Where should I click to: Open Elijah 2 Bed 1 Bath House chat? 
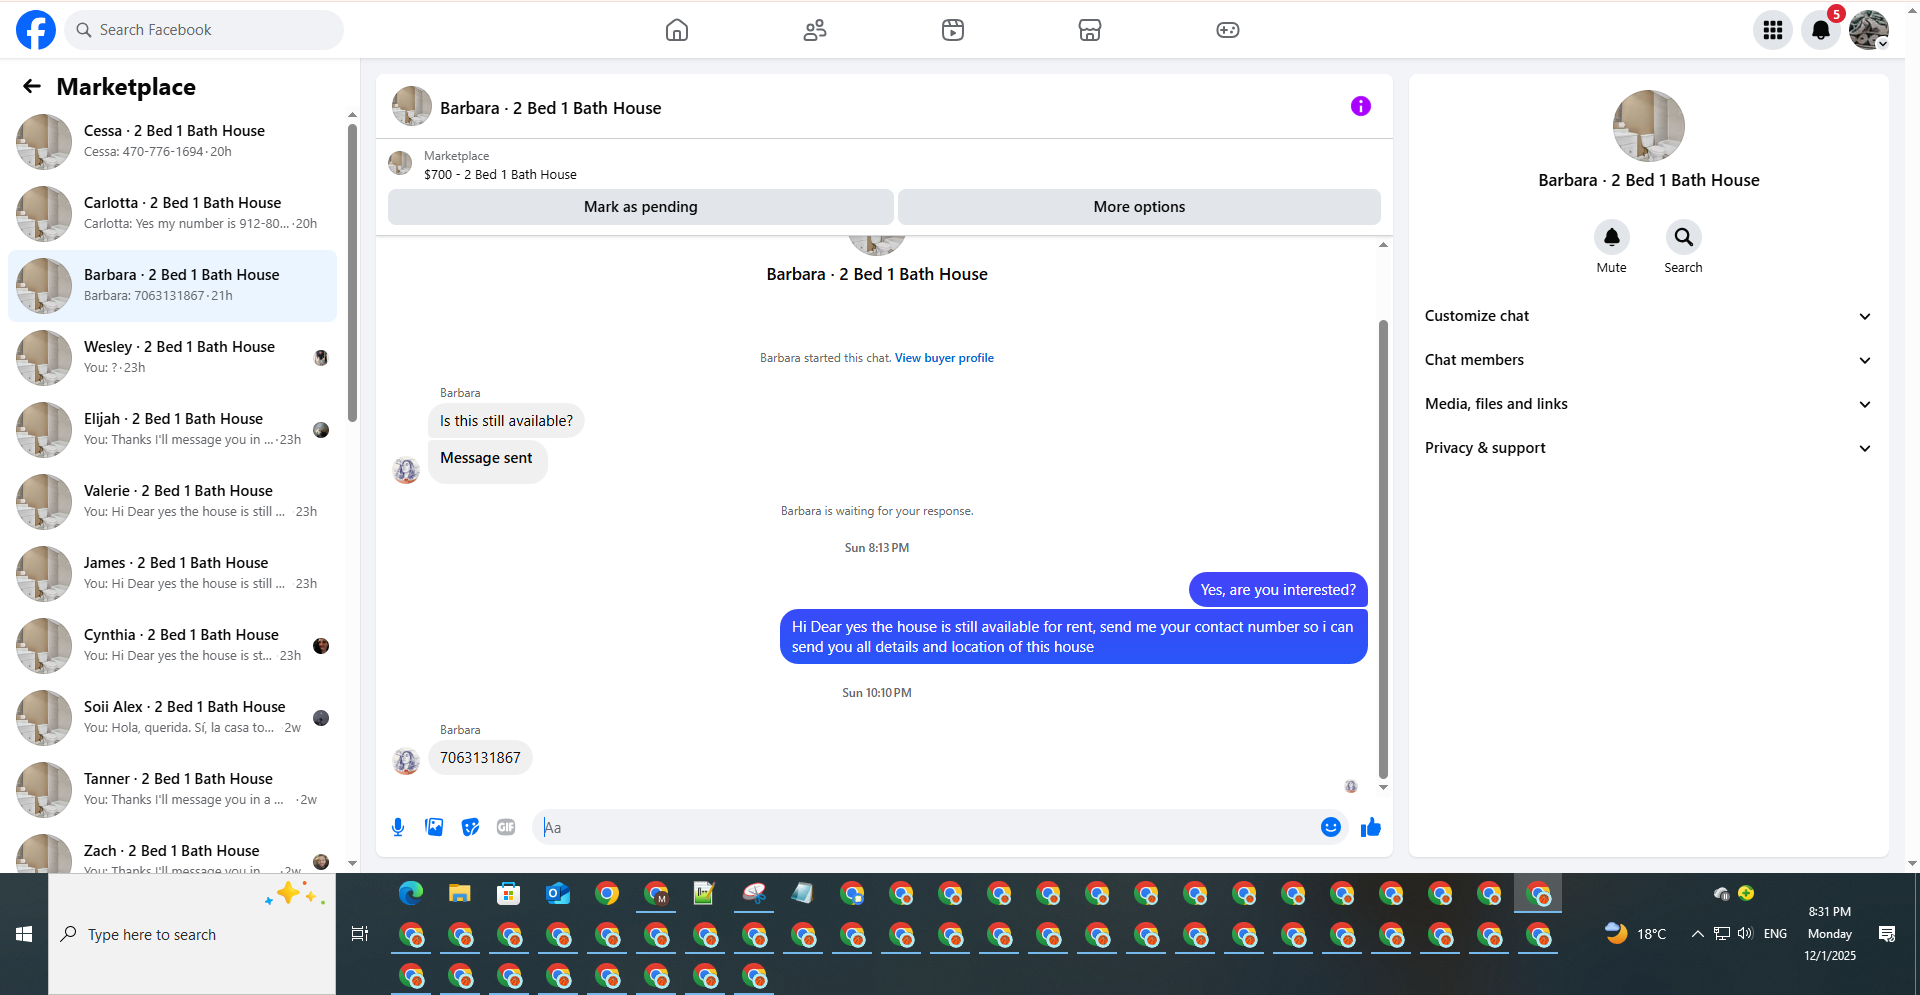172,429
